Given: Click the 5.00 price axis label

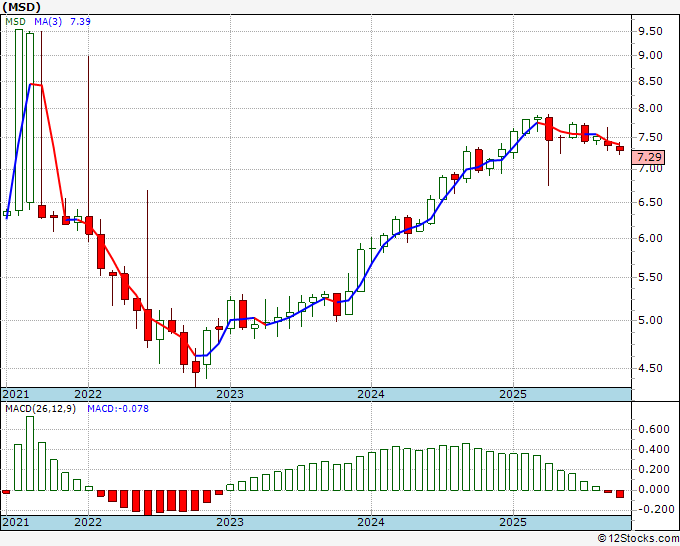Looking at the screenshot, I should tap(650, 320).
